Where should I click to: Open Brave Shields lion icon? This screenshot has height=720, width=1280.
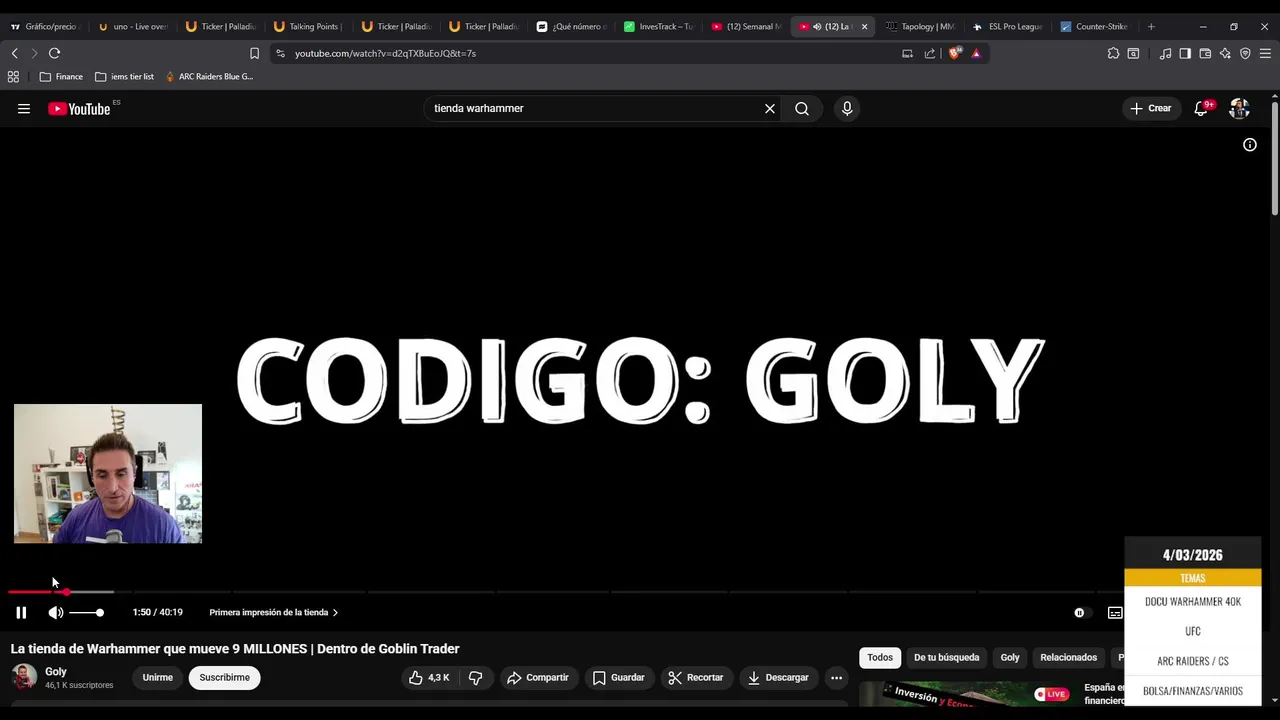click(x=955, y=54)
